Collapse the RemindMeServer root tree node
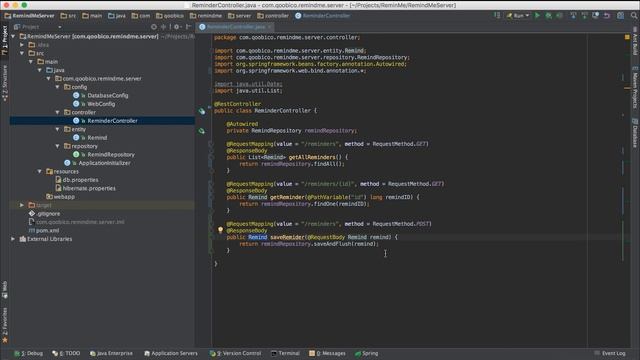Image resolution: width=640 pixels, height=360 pixels. coord(13,36)
